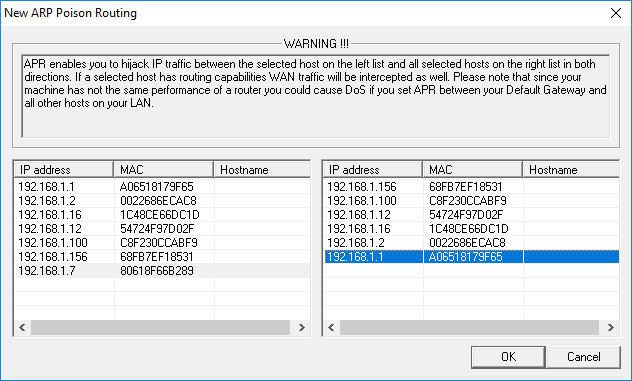Click the Cancel button
Viewport: 632px width, 381px height.
[x=583, y=357]
